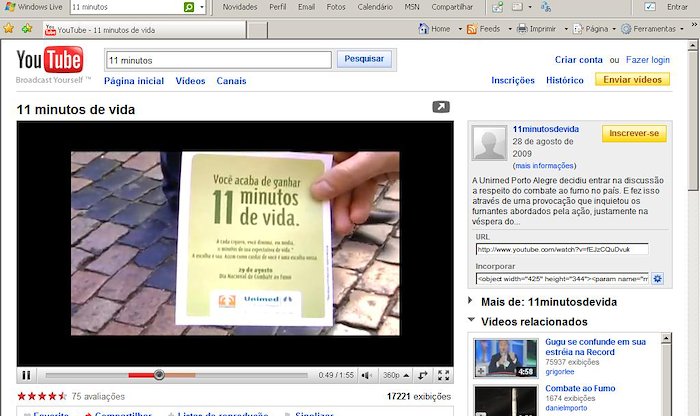Screen dimensions: 700x416
Task: Open the Feeds dropdown arrow
Action: click(x=510, y=29)
